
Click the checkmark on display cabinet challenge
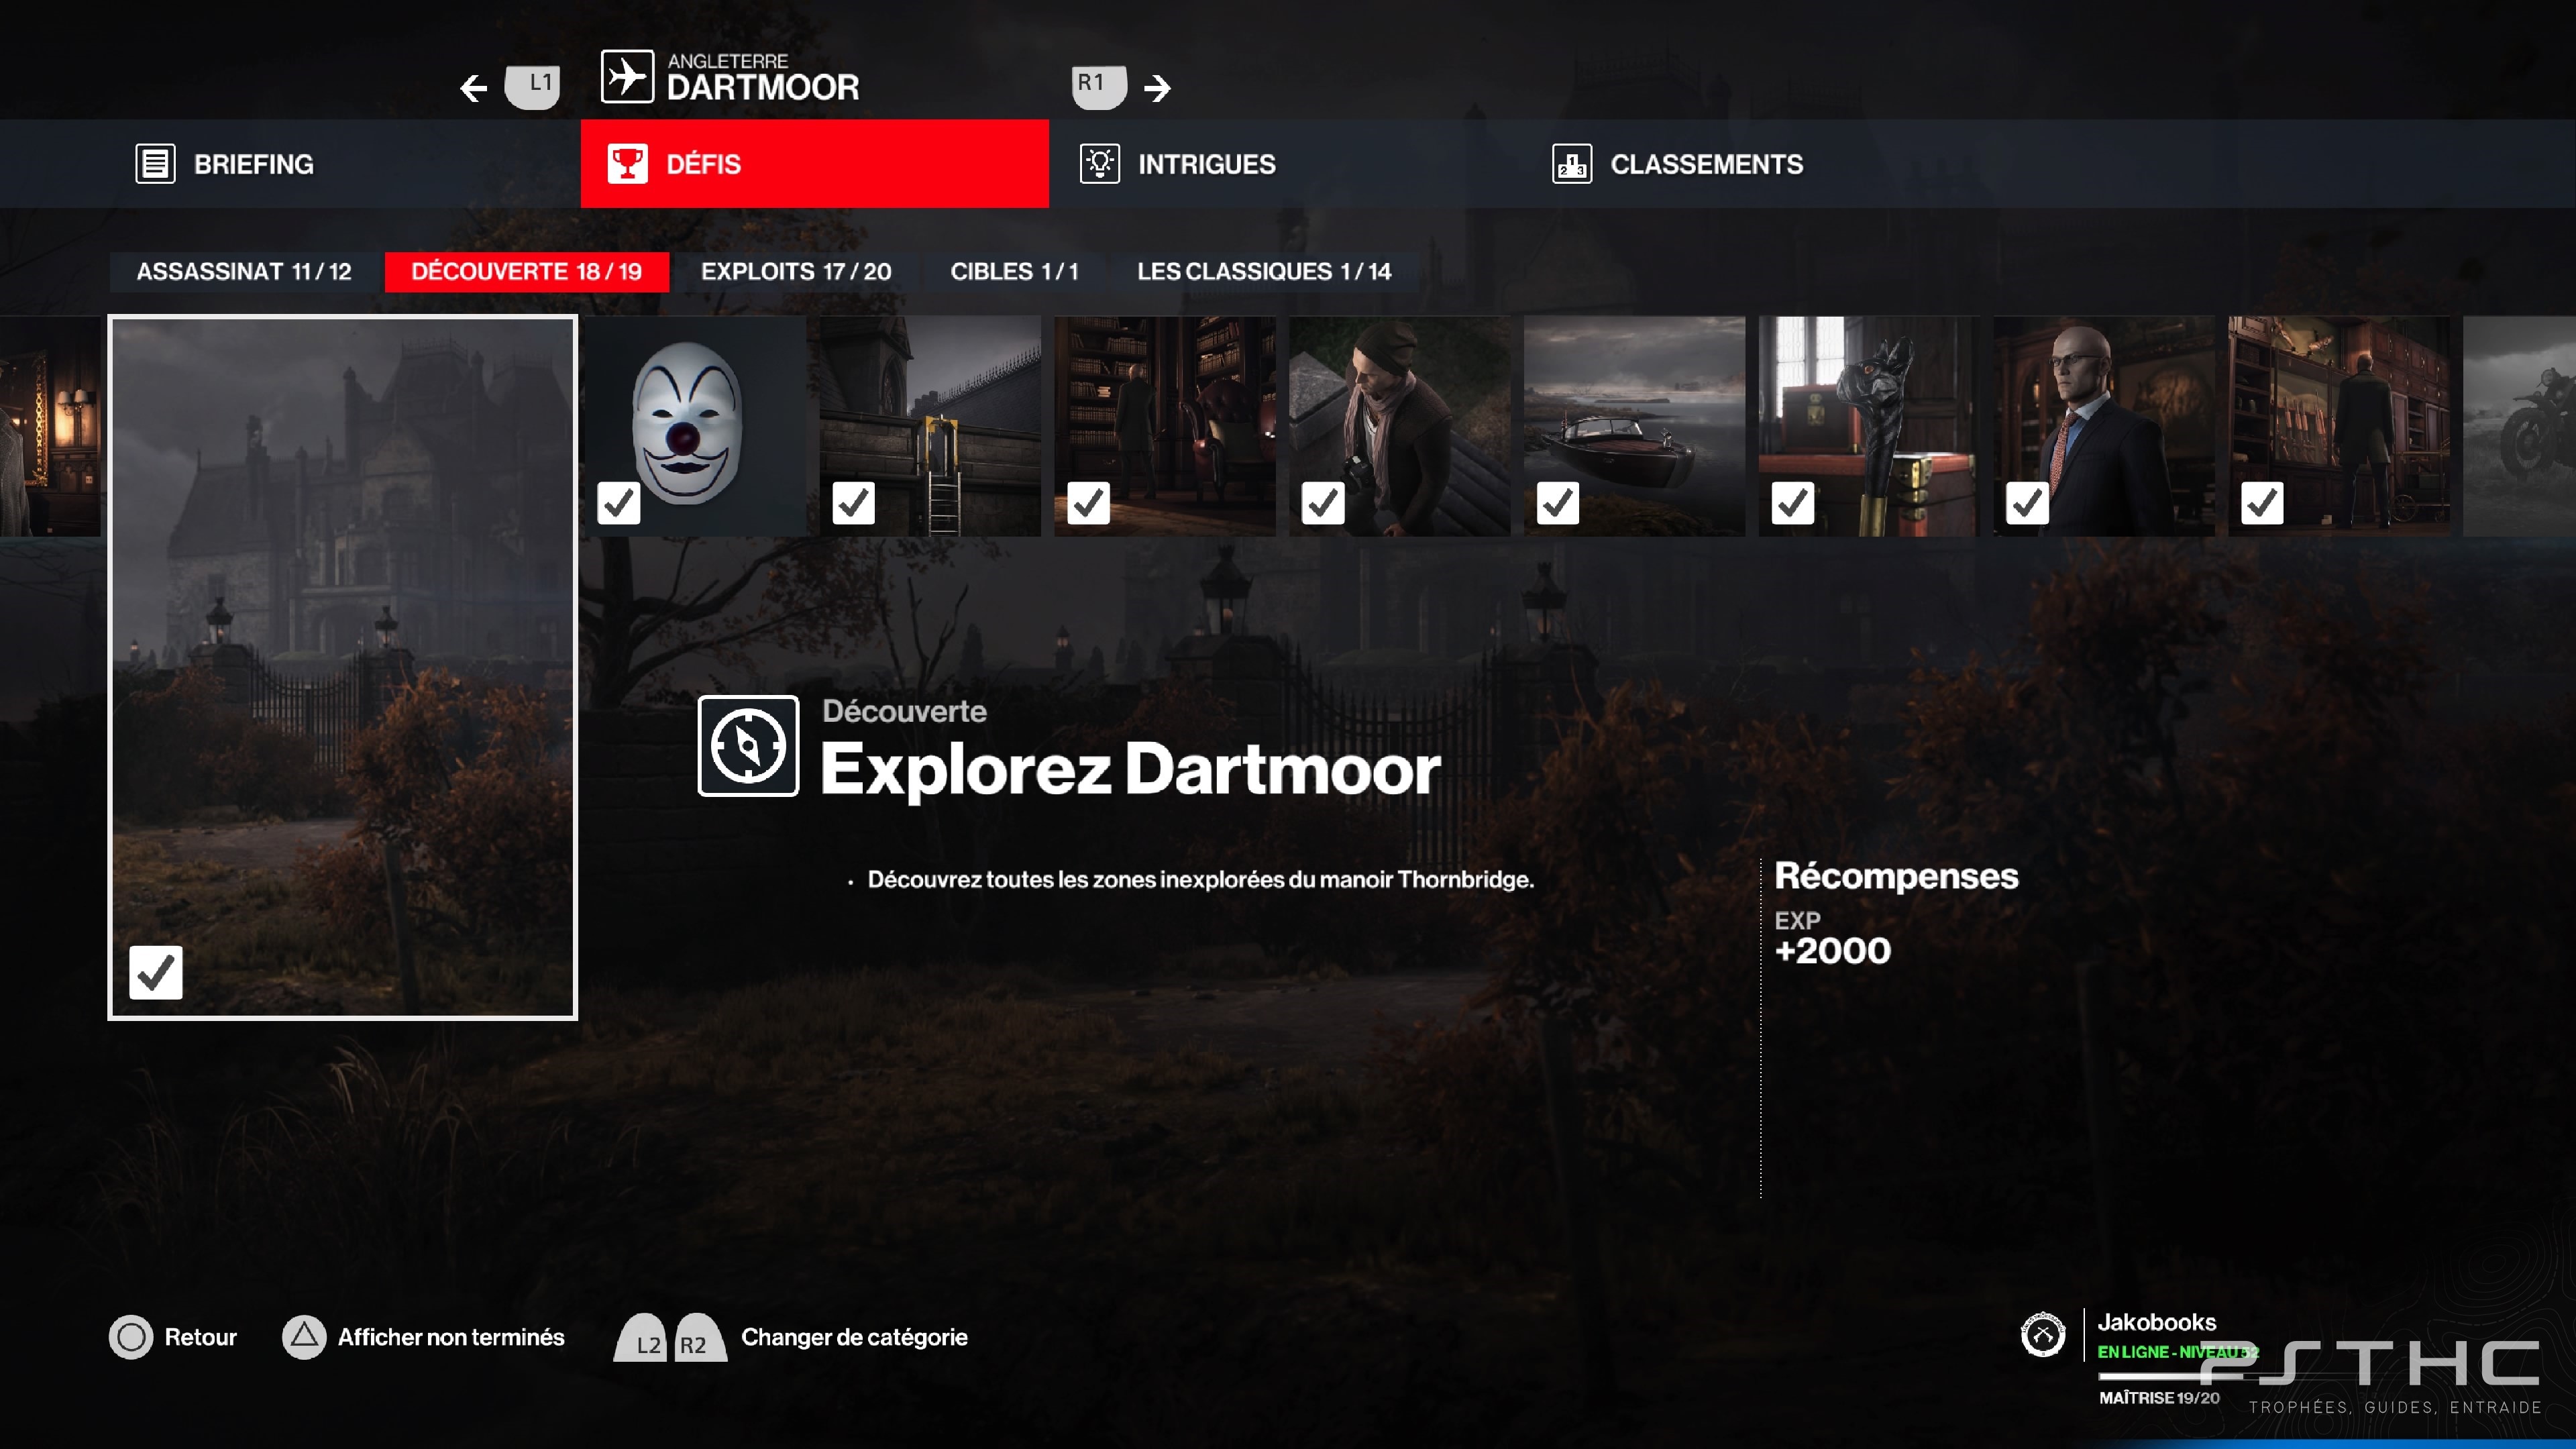(2263, 503)
